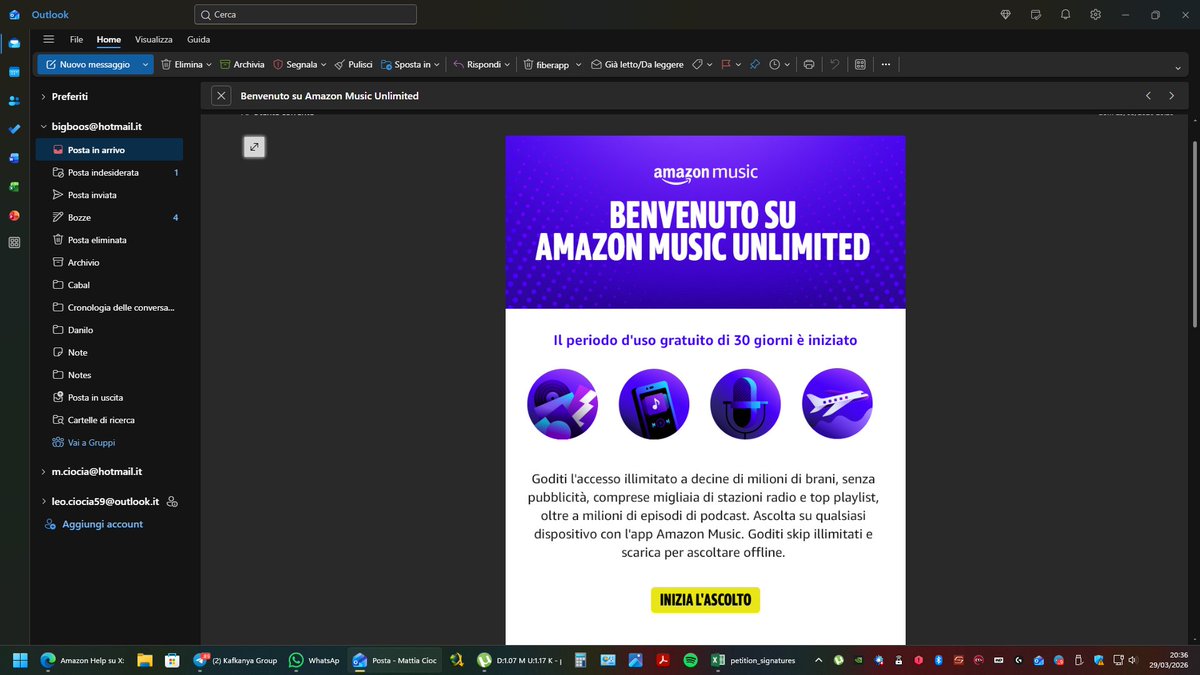The height and width of the screenshot is (675, 1200).
Task: Open the Cartelle di ricerca folder
Action: [109, 420]
